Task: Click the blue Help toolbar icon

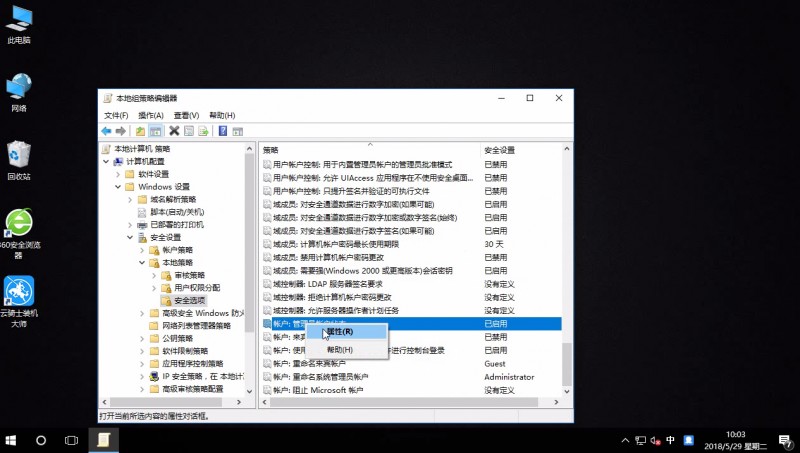Action: [222, 131]
